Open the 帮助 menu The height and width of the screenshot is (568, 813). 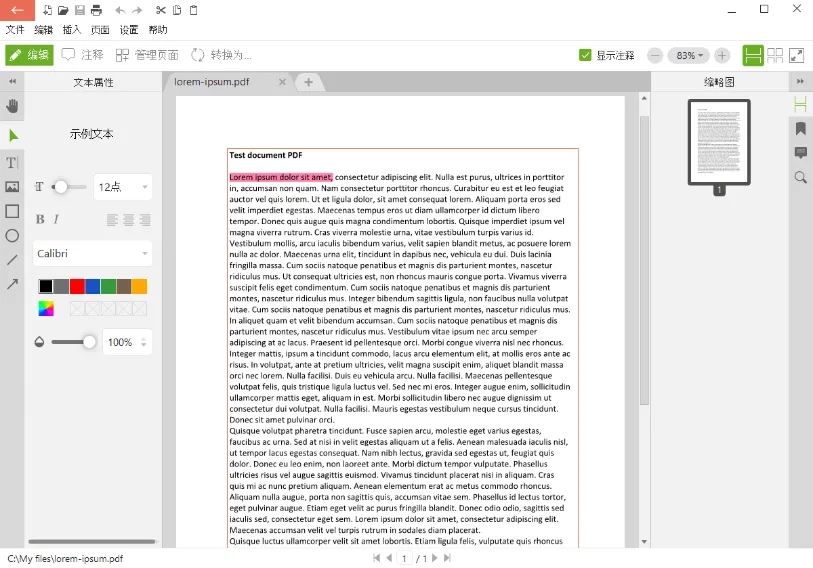click(158, 30)
